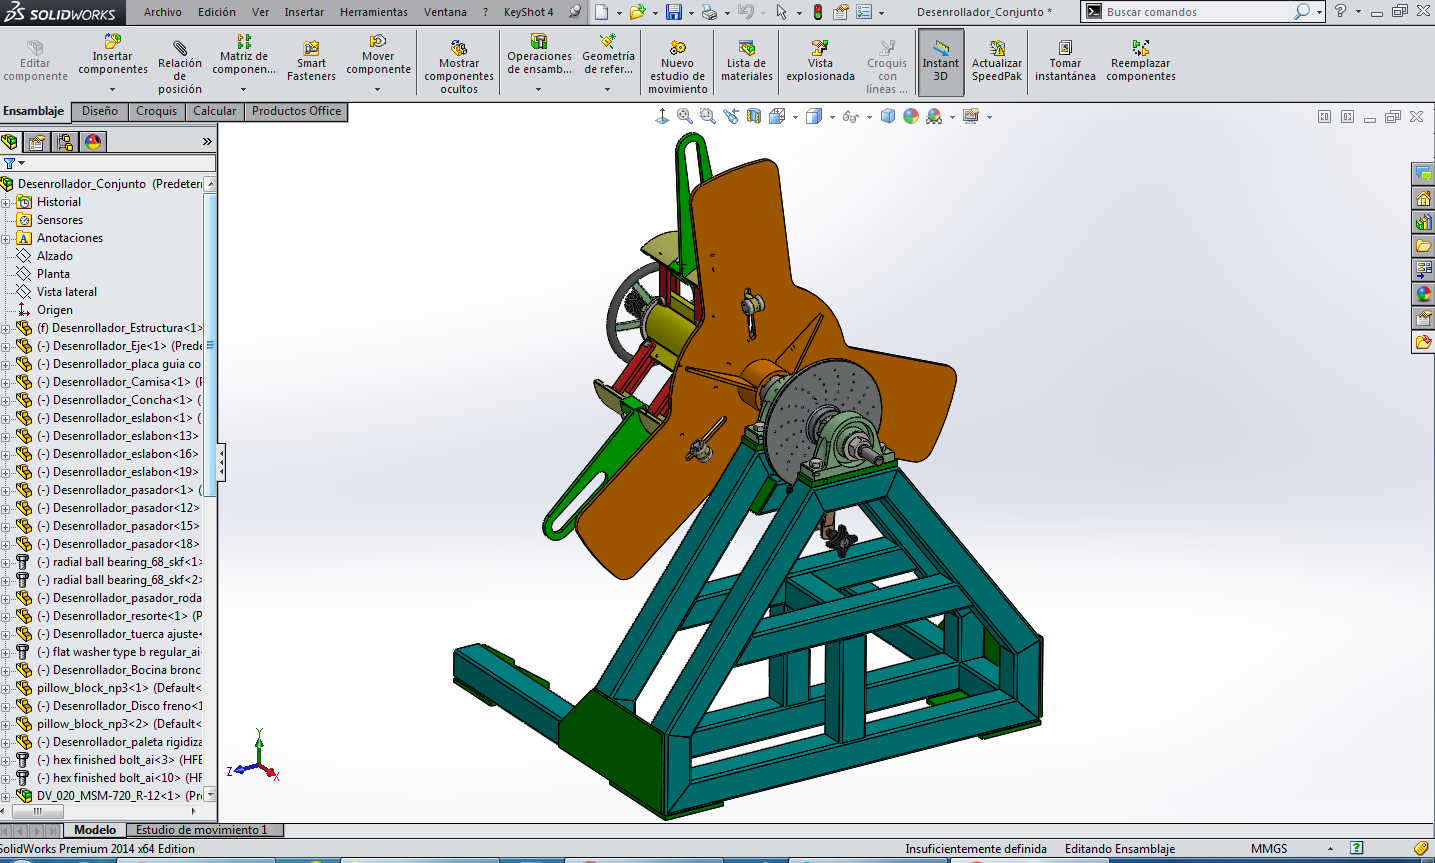
Task: Switch to Croquis tab
Action: (x=156, y=111)
